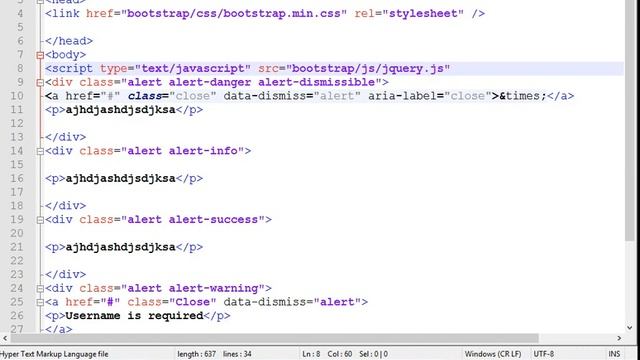Click the 'Username is required' text
The height and width of the screenshot is (360, 640).
point(134,316)
